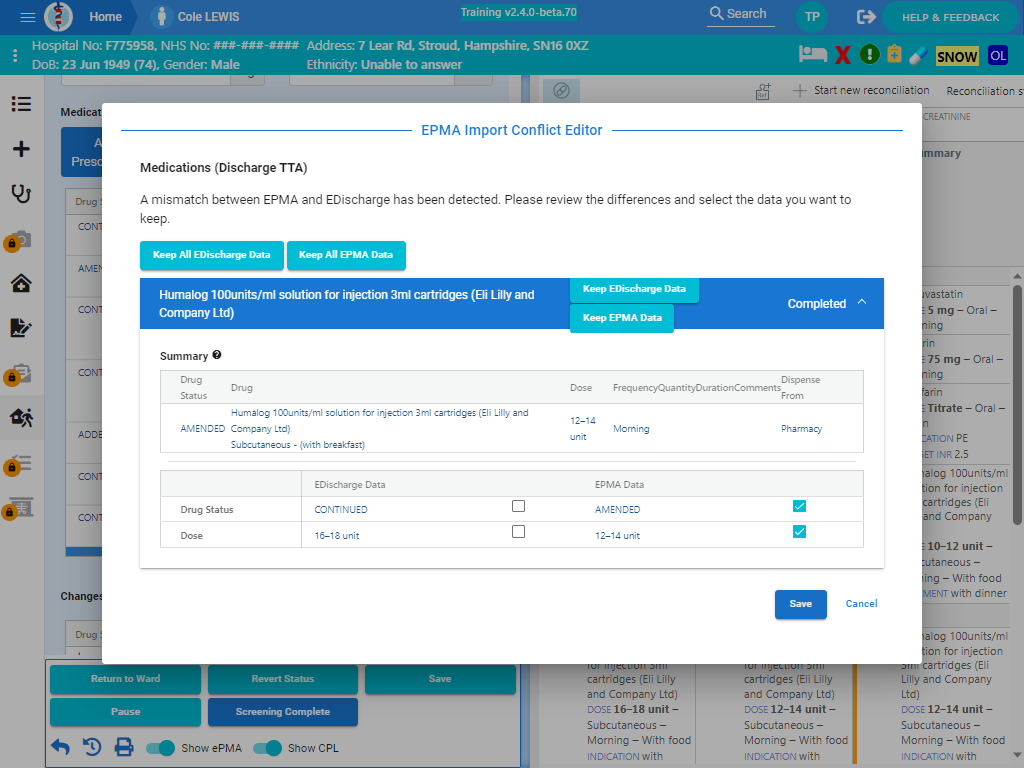Uncheck EPMA Dose 12–14 unit checkbox

point(799,532)
